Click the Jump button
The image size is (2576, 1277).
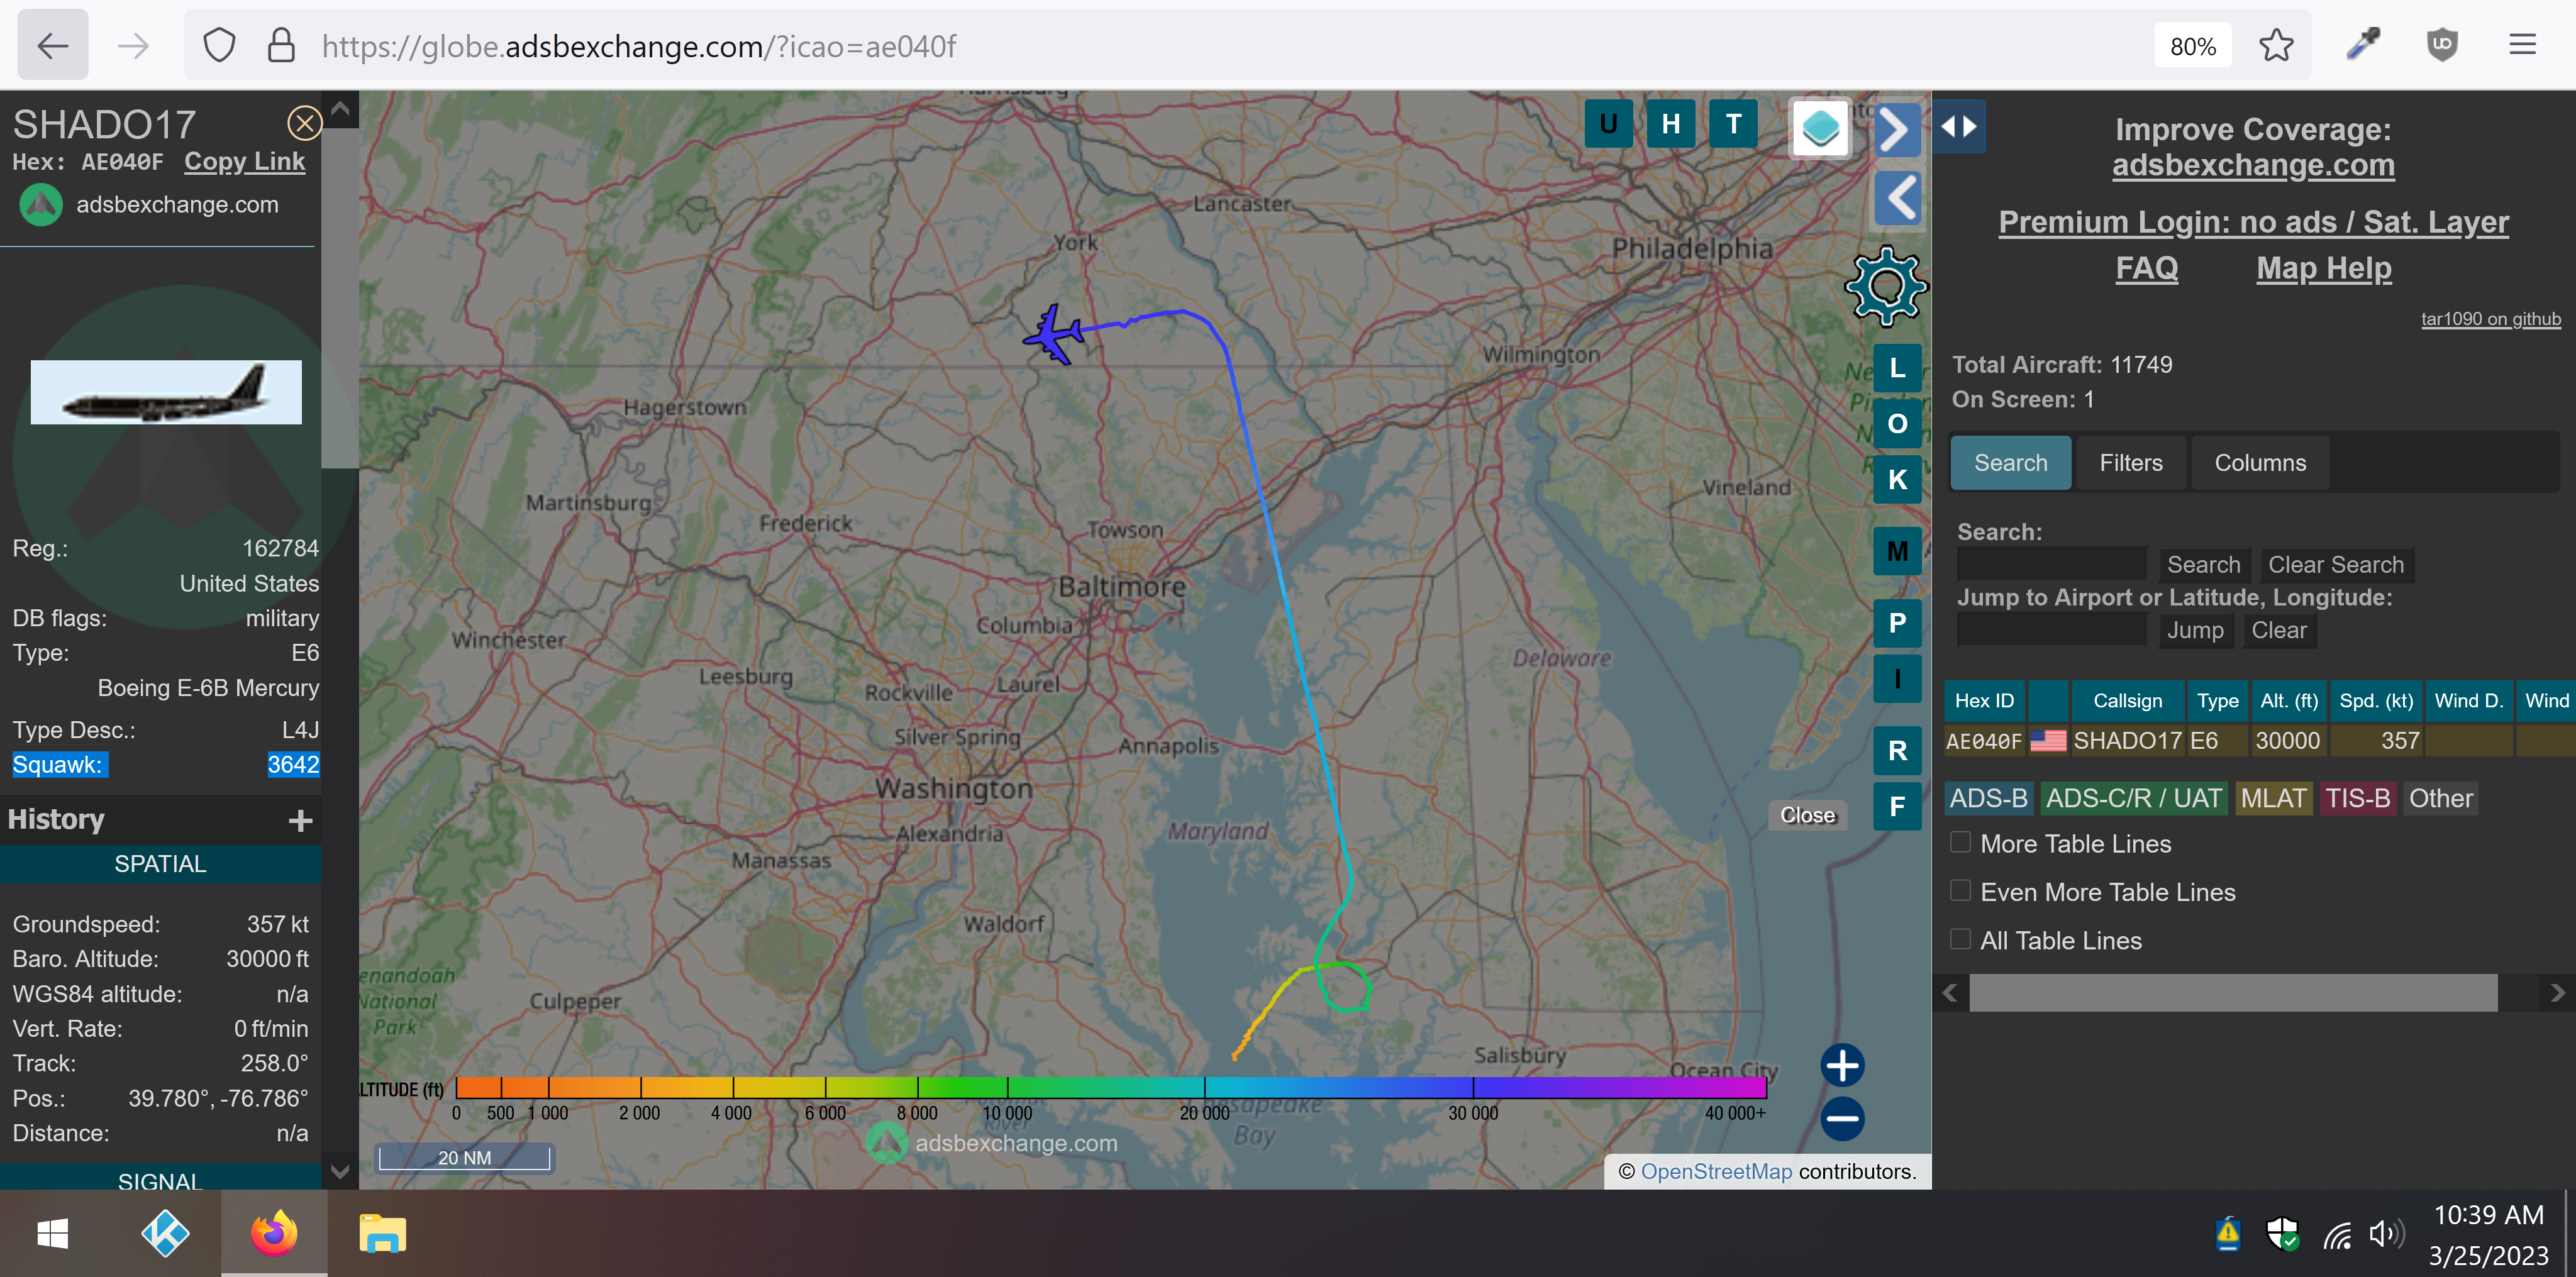[2194, 630]
